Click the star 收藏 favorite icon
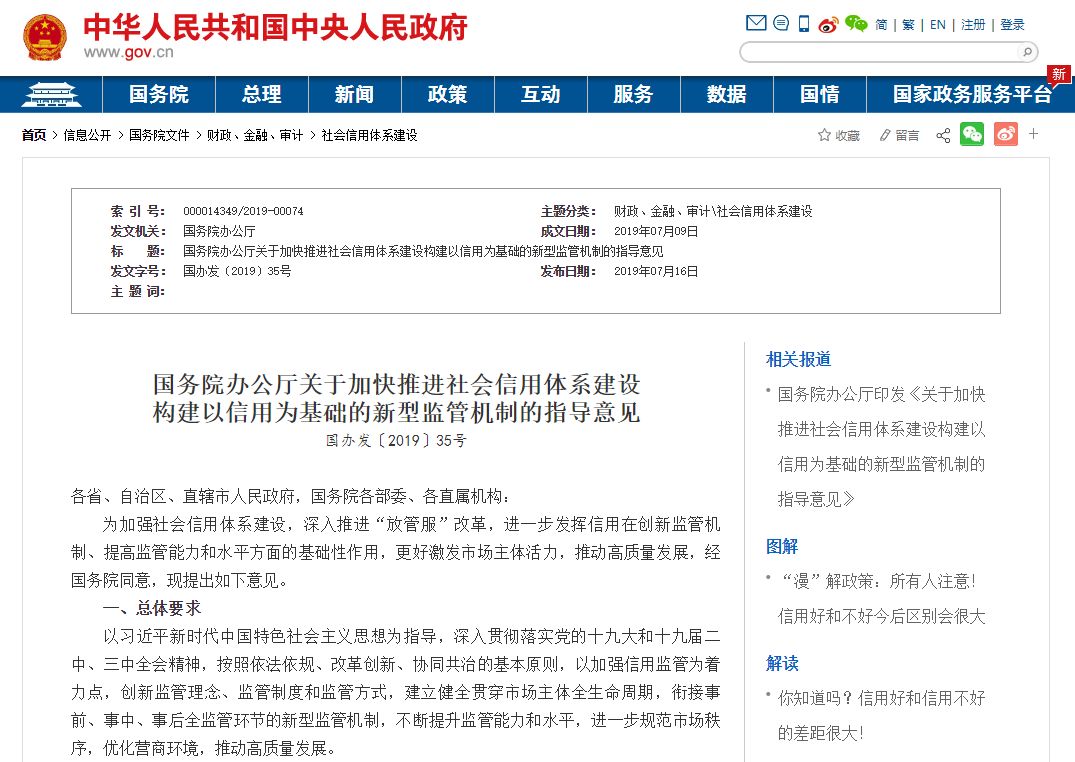 838,135
